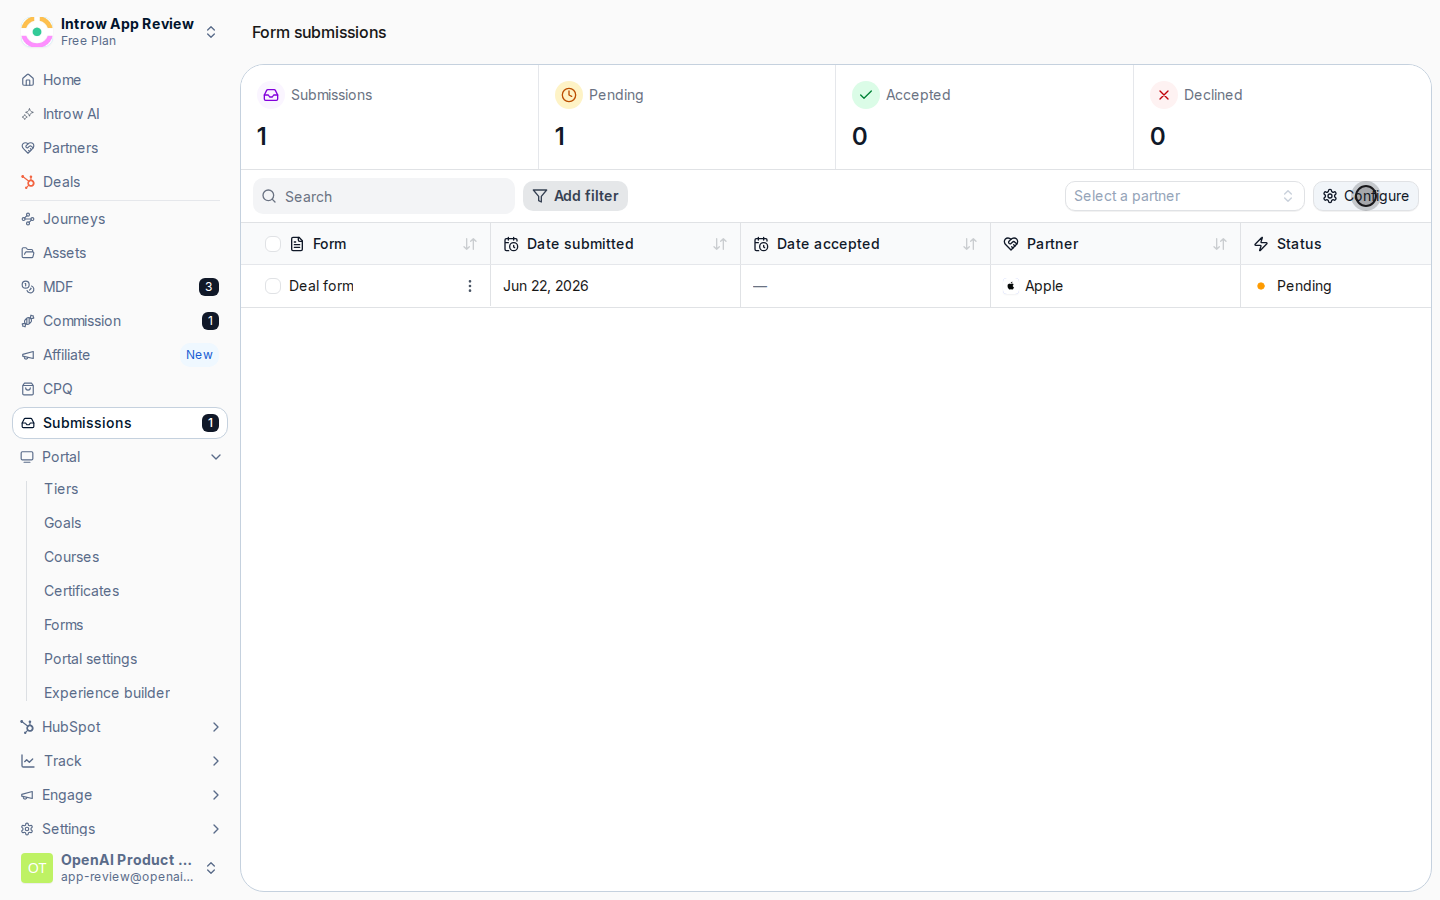Open the workspace switcher chevrons next to Introw App Review
1440x900 pixels.
(211, 32)
